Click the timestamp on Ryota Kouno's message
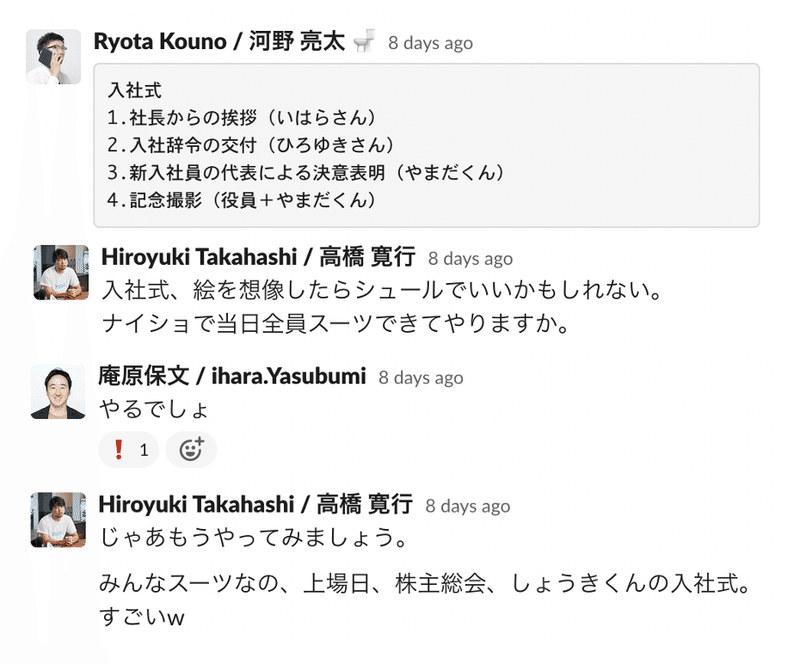Screen dimensions: 800x664 (430, 43)
